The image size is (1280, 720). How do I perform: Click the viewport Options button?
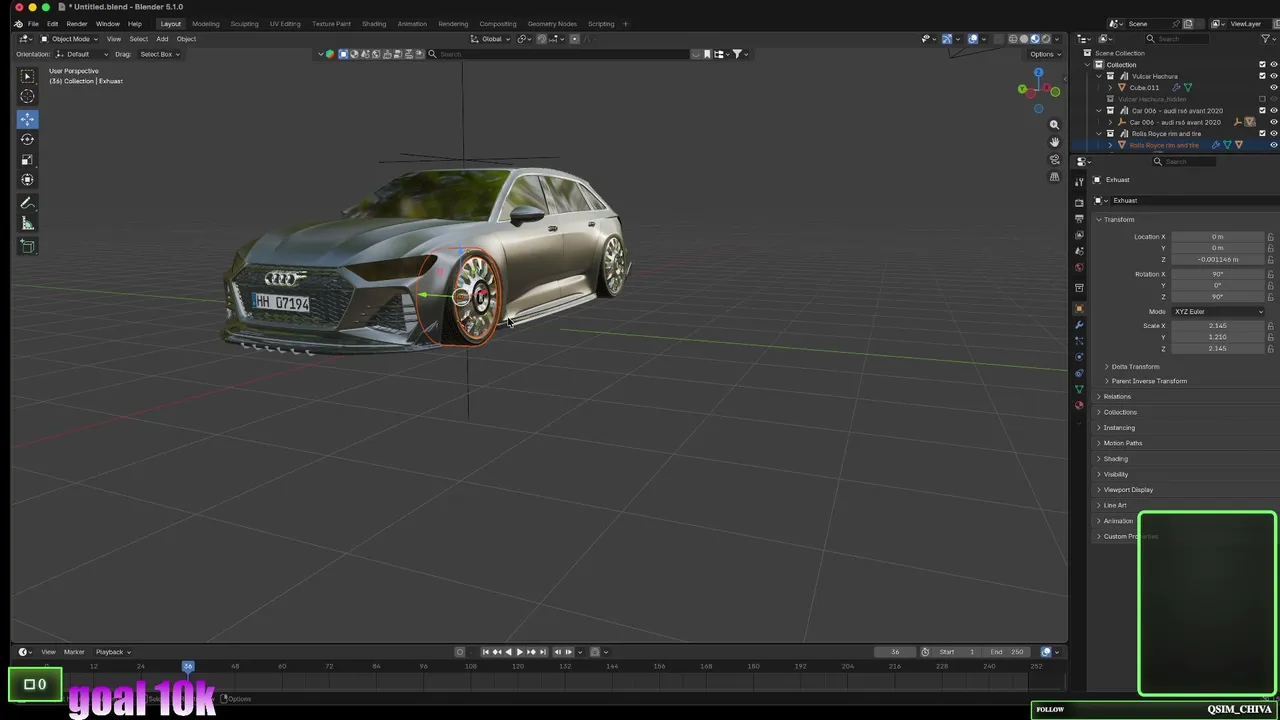1043,54
